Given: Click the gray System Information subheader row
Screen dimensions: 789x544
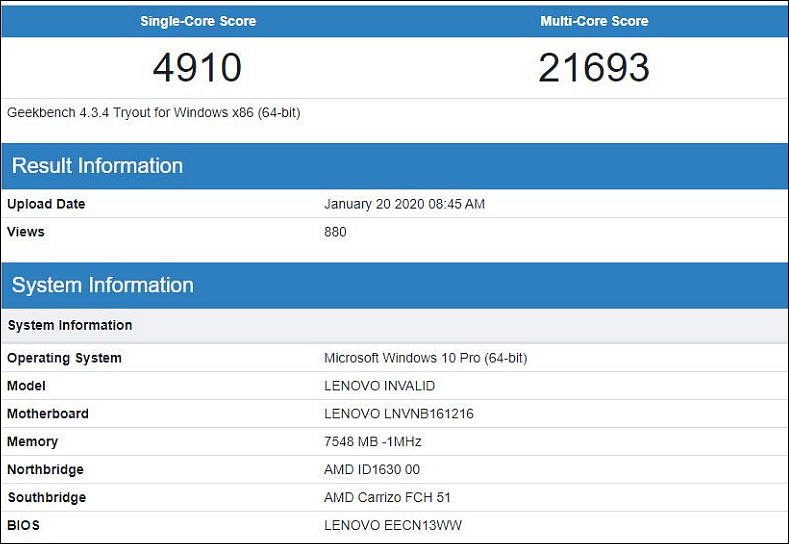Looking at the screenshot, I should coord(394,326).
